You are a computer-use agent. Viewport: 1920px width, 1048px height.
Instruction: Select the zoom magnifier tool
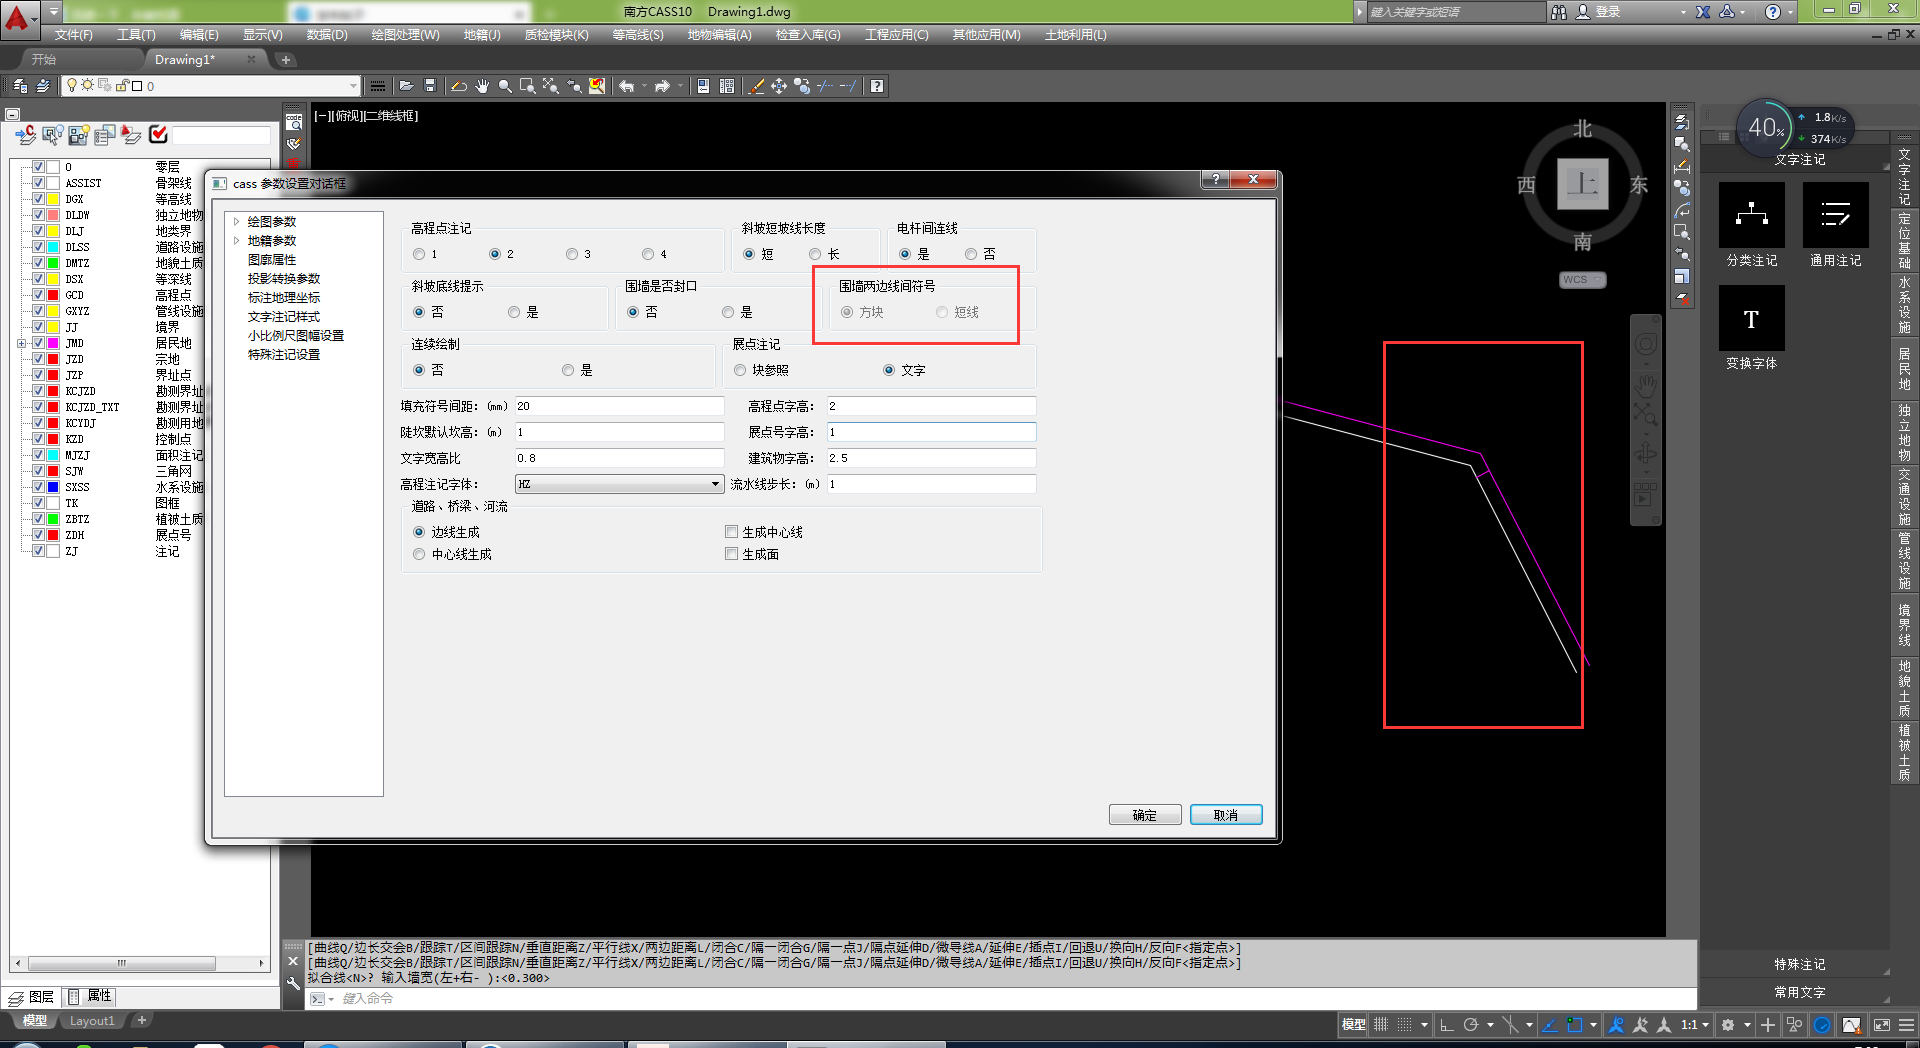pyautogui.click(x=505, y=86)
